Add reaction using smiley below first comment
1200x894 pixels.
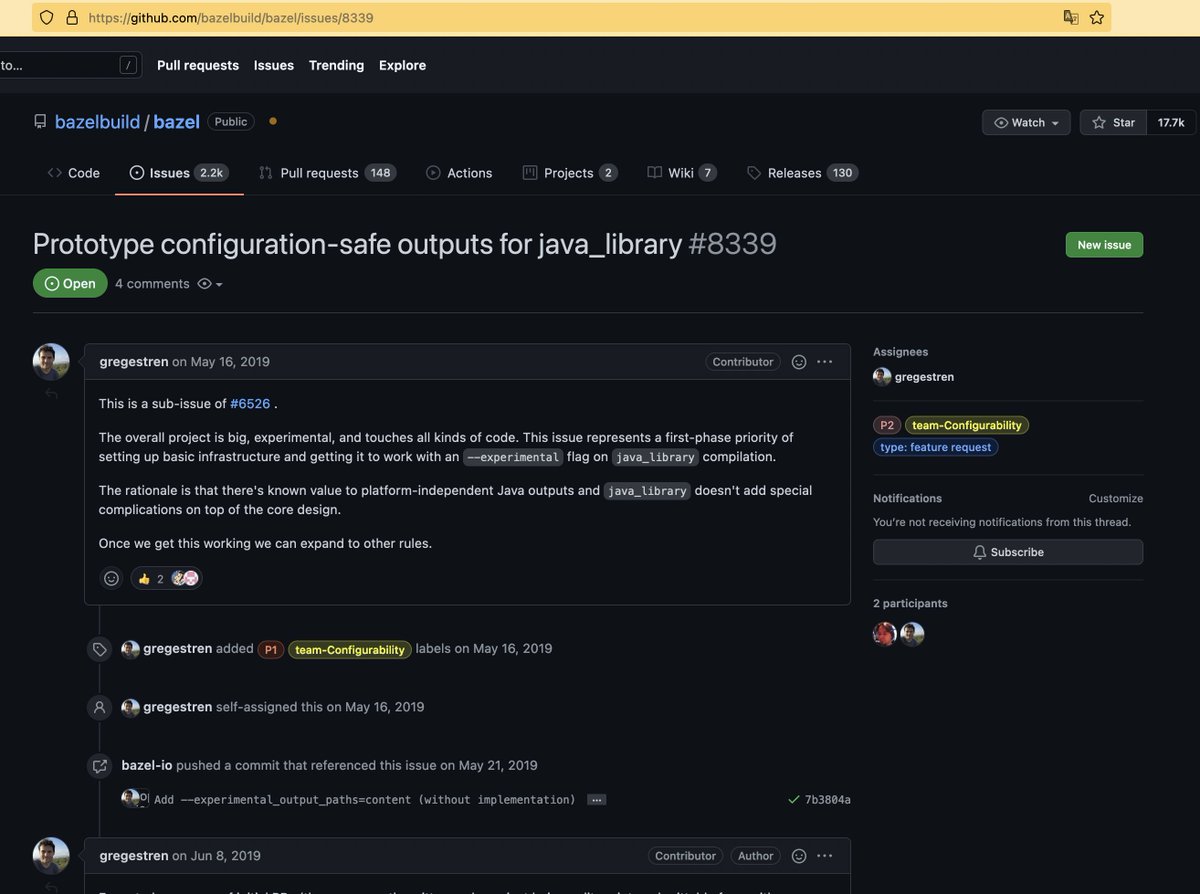pyautogui.click(x=111, y=578)
